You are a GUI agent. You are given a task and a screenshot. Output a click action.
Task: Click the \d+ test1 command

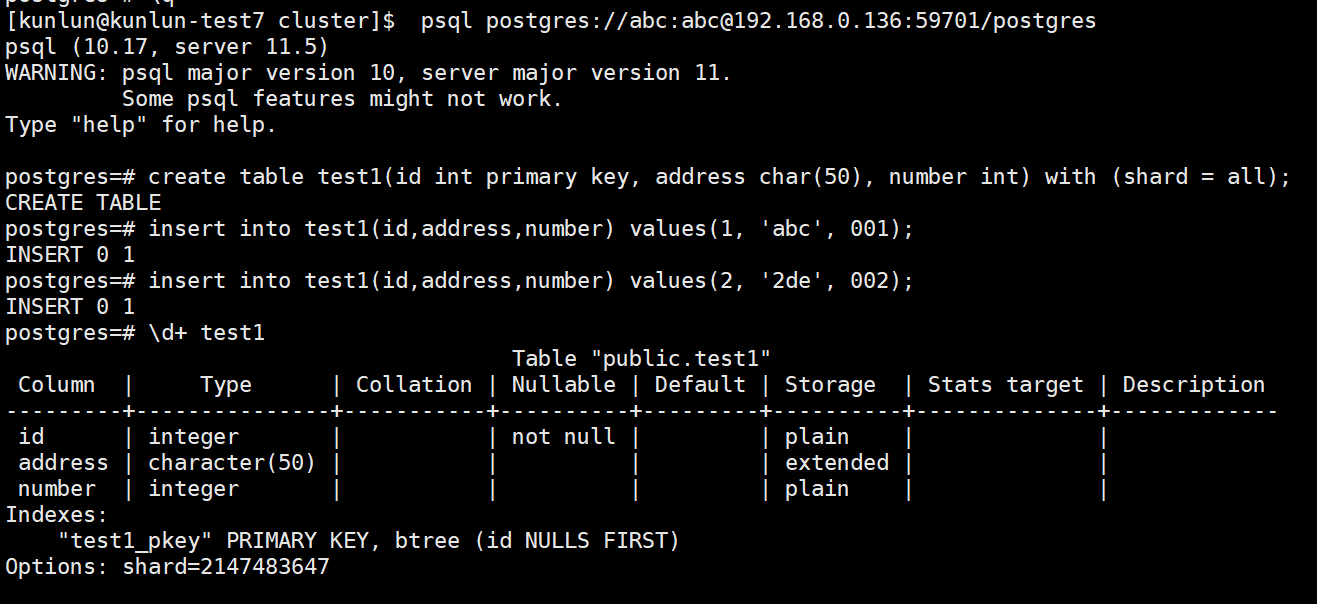[206, 333]
